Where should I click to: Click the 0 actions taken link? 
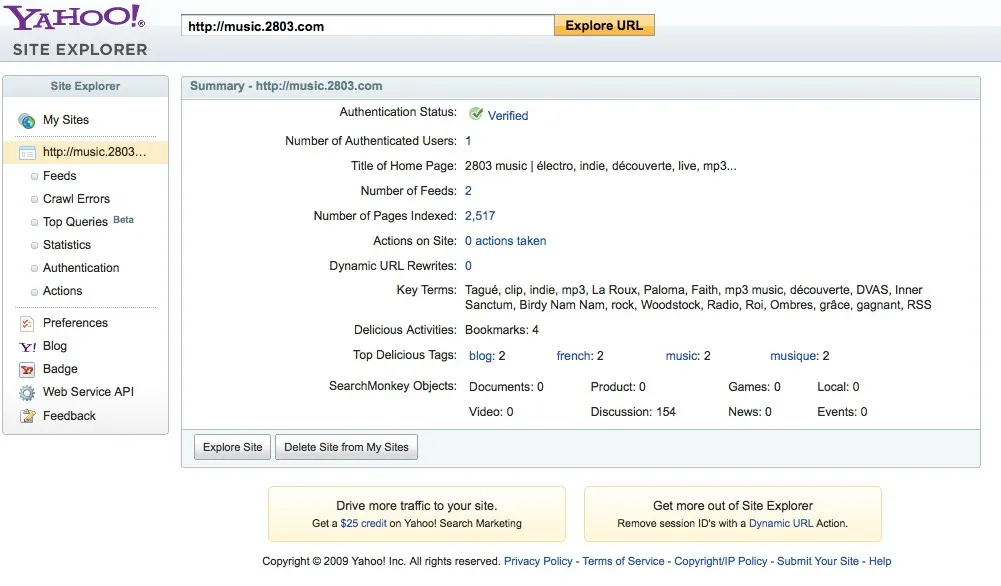pos(505,241)
